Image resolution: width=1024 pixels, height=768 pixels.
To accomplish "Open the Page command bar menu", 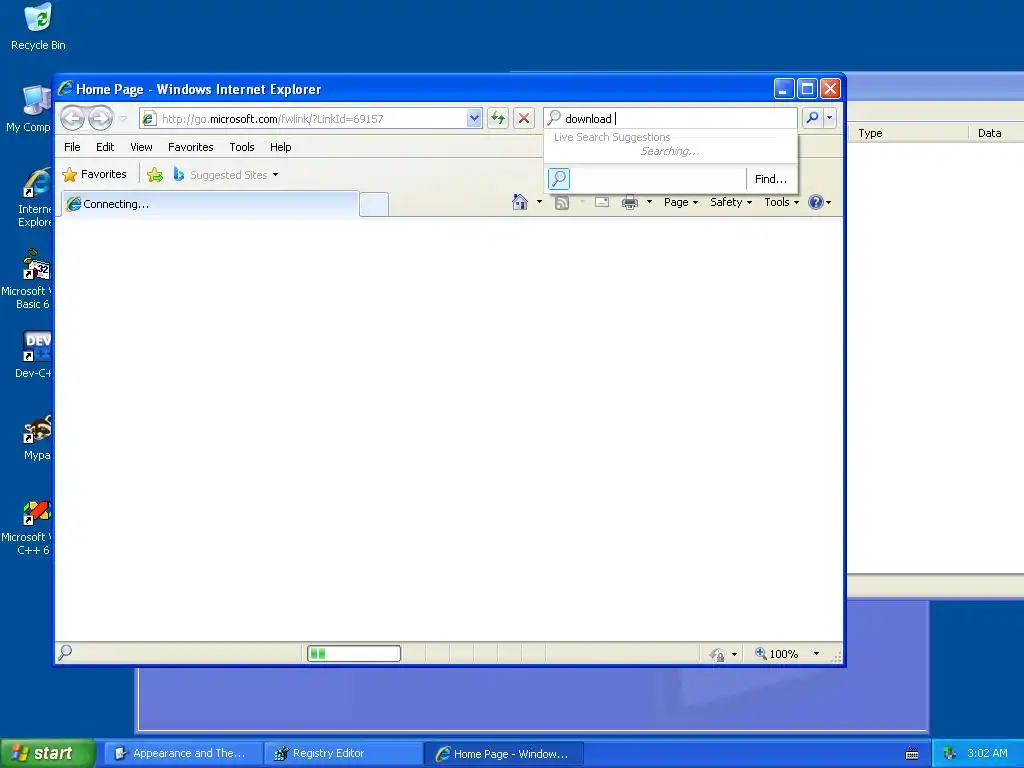I will 681,202.
